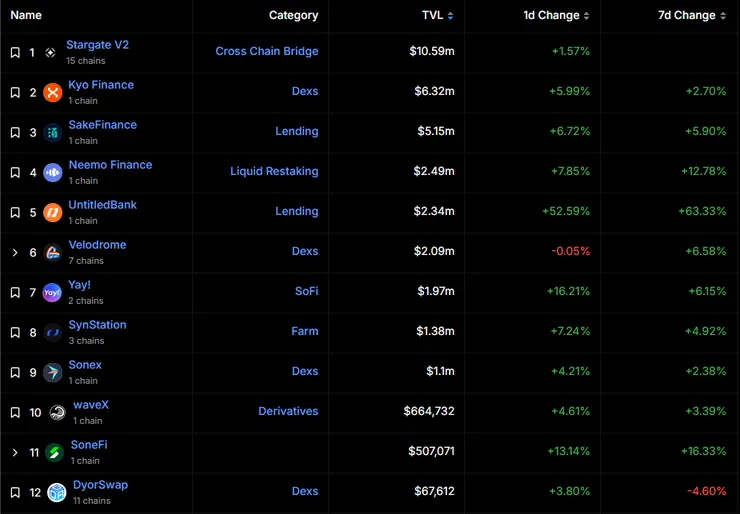
Task: Expand the SoneFi row
Action: click(15, 452)
